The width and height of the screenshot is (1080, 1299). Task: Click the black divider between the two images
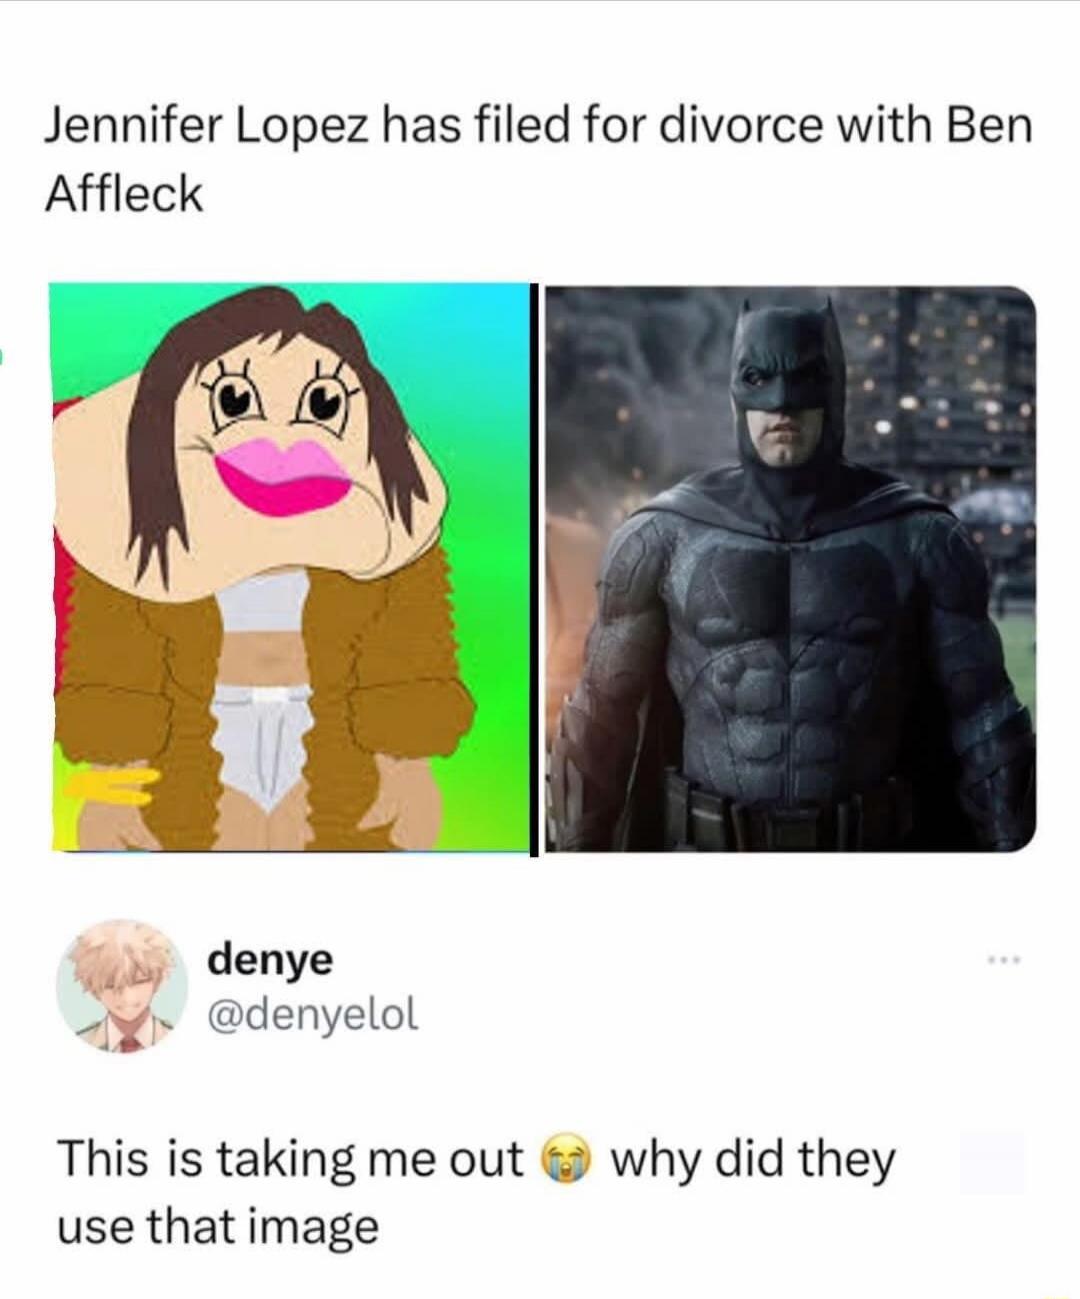click(x=534, y=570)
